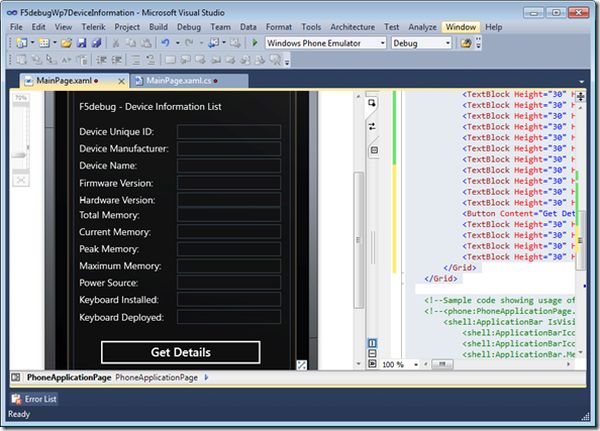The image size is (600, 431).
Task: Click the designer resize icon at bottom-right
Action: 302,365
